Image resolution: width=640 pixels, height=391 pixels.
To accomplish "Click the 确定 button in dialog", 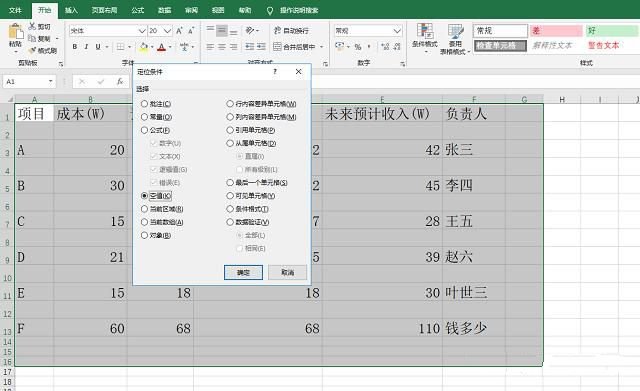I will tap(243, 272).
